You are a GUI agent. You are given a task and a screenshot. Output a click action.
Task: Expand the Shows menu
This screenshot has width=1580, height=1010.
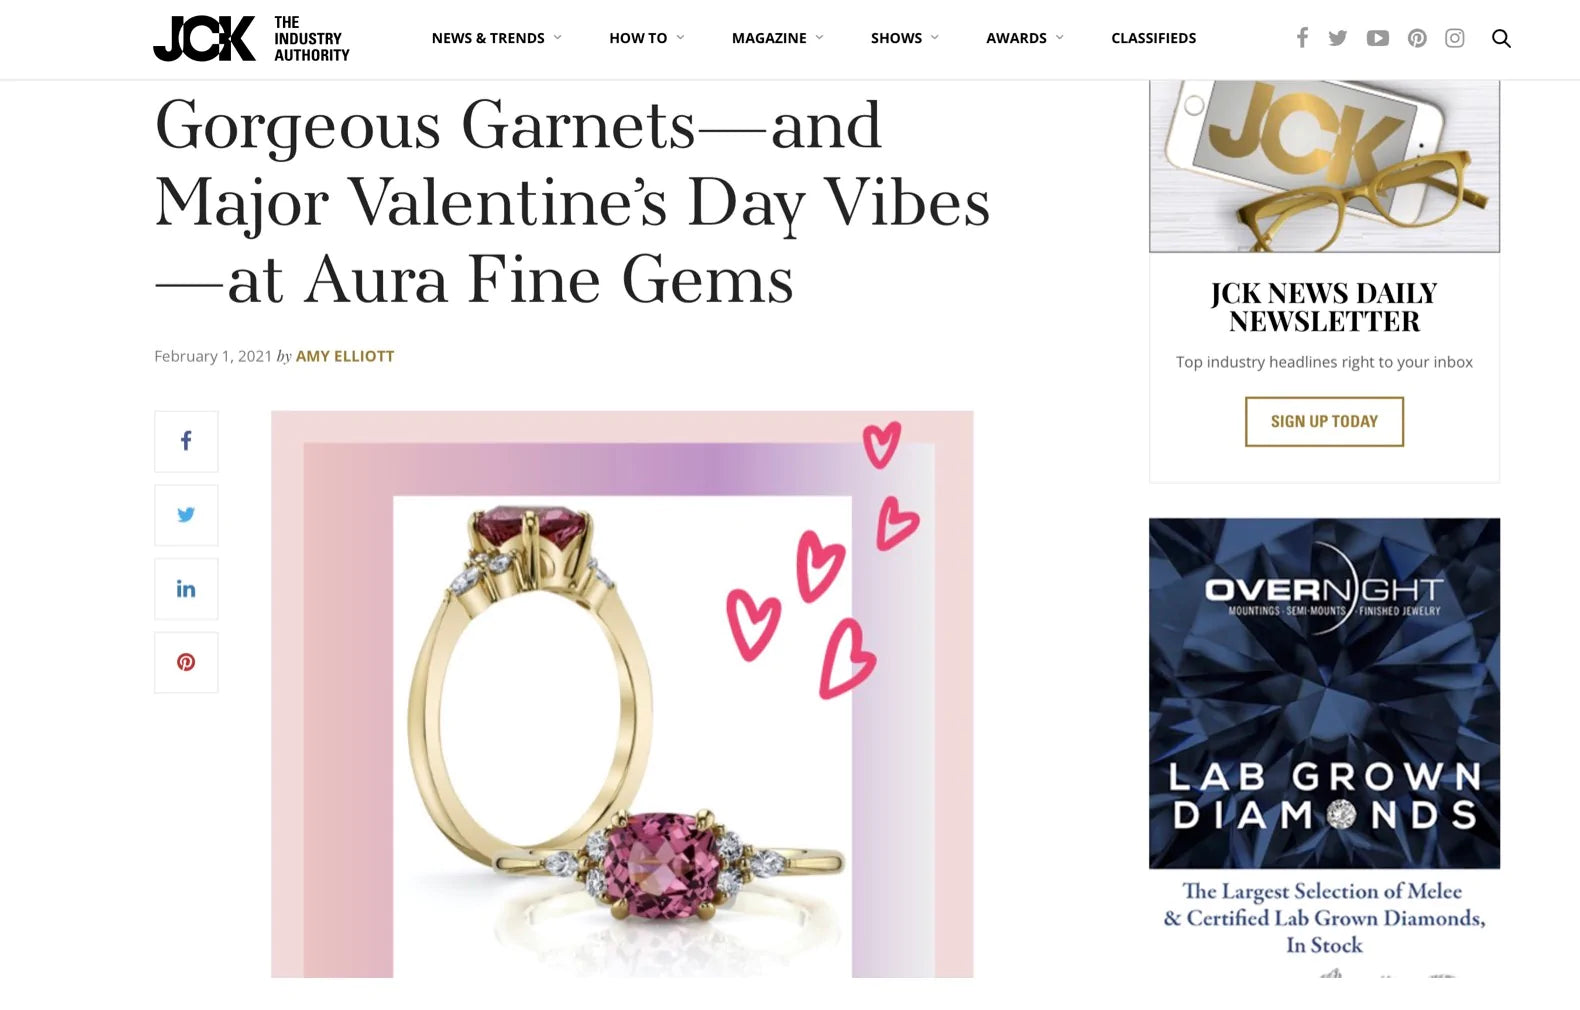pyautogui.click(x=904, y=38)
